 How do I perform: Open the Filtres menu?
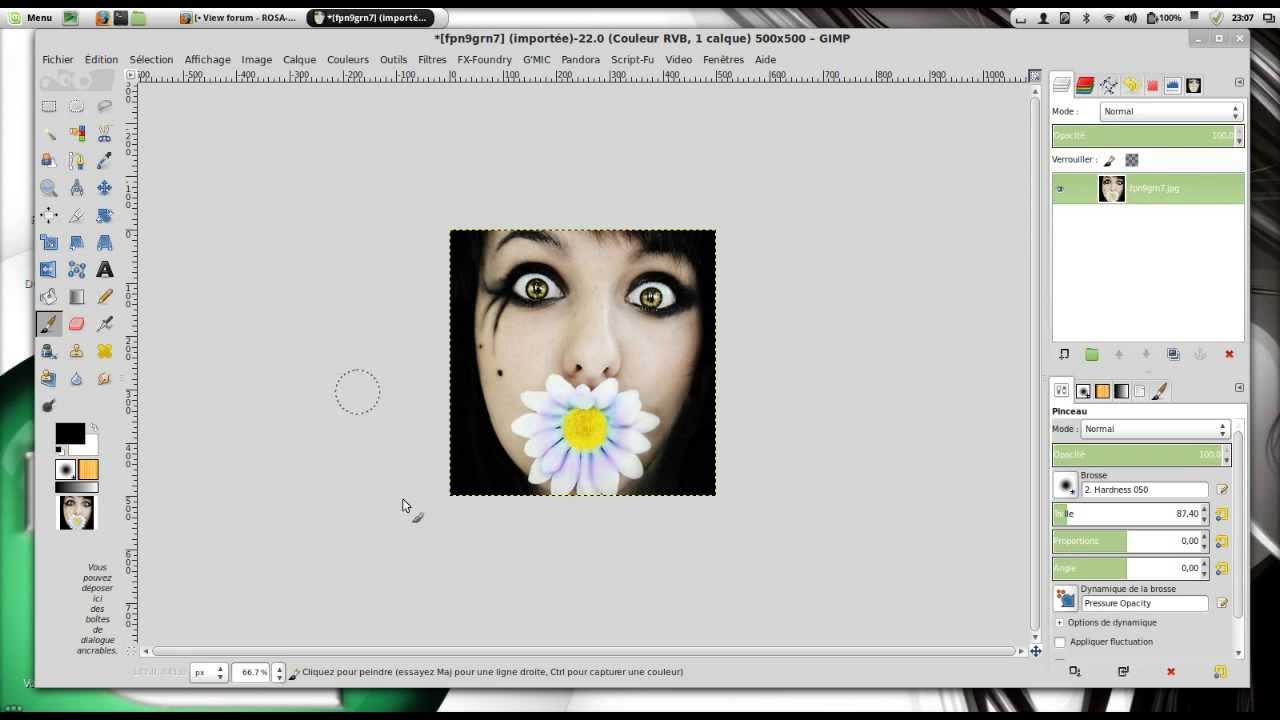[432, 59]
